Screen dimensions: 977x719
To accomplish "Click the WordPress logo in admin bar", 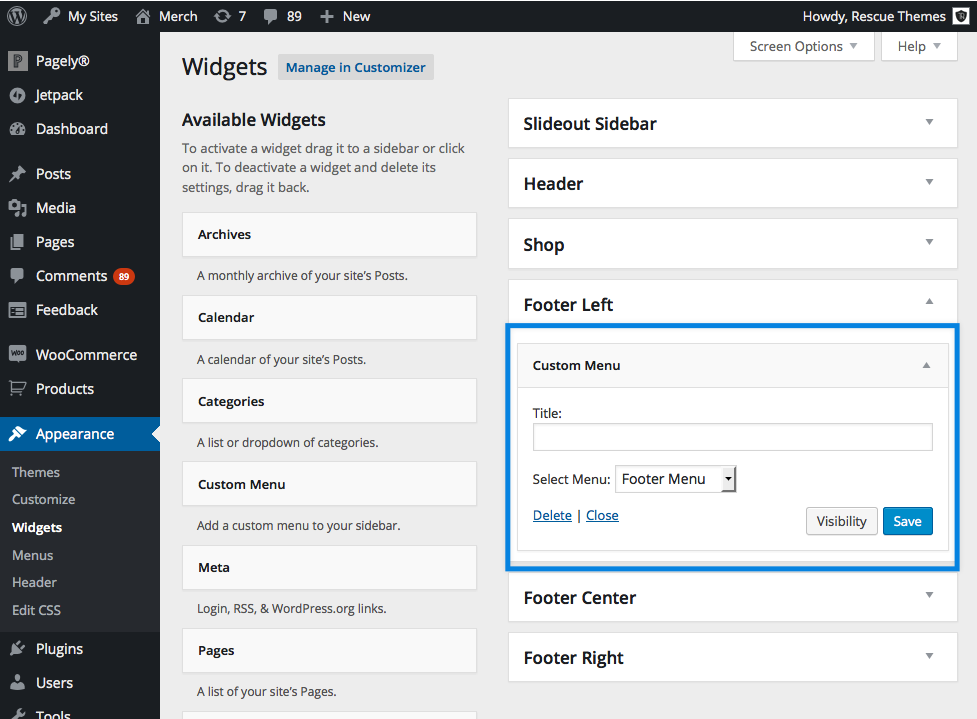I will (x=17, y=16).
